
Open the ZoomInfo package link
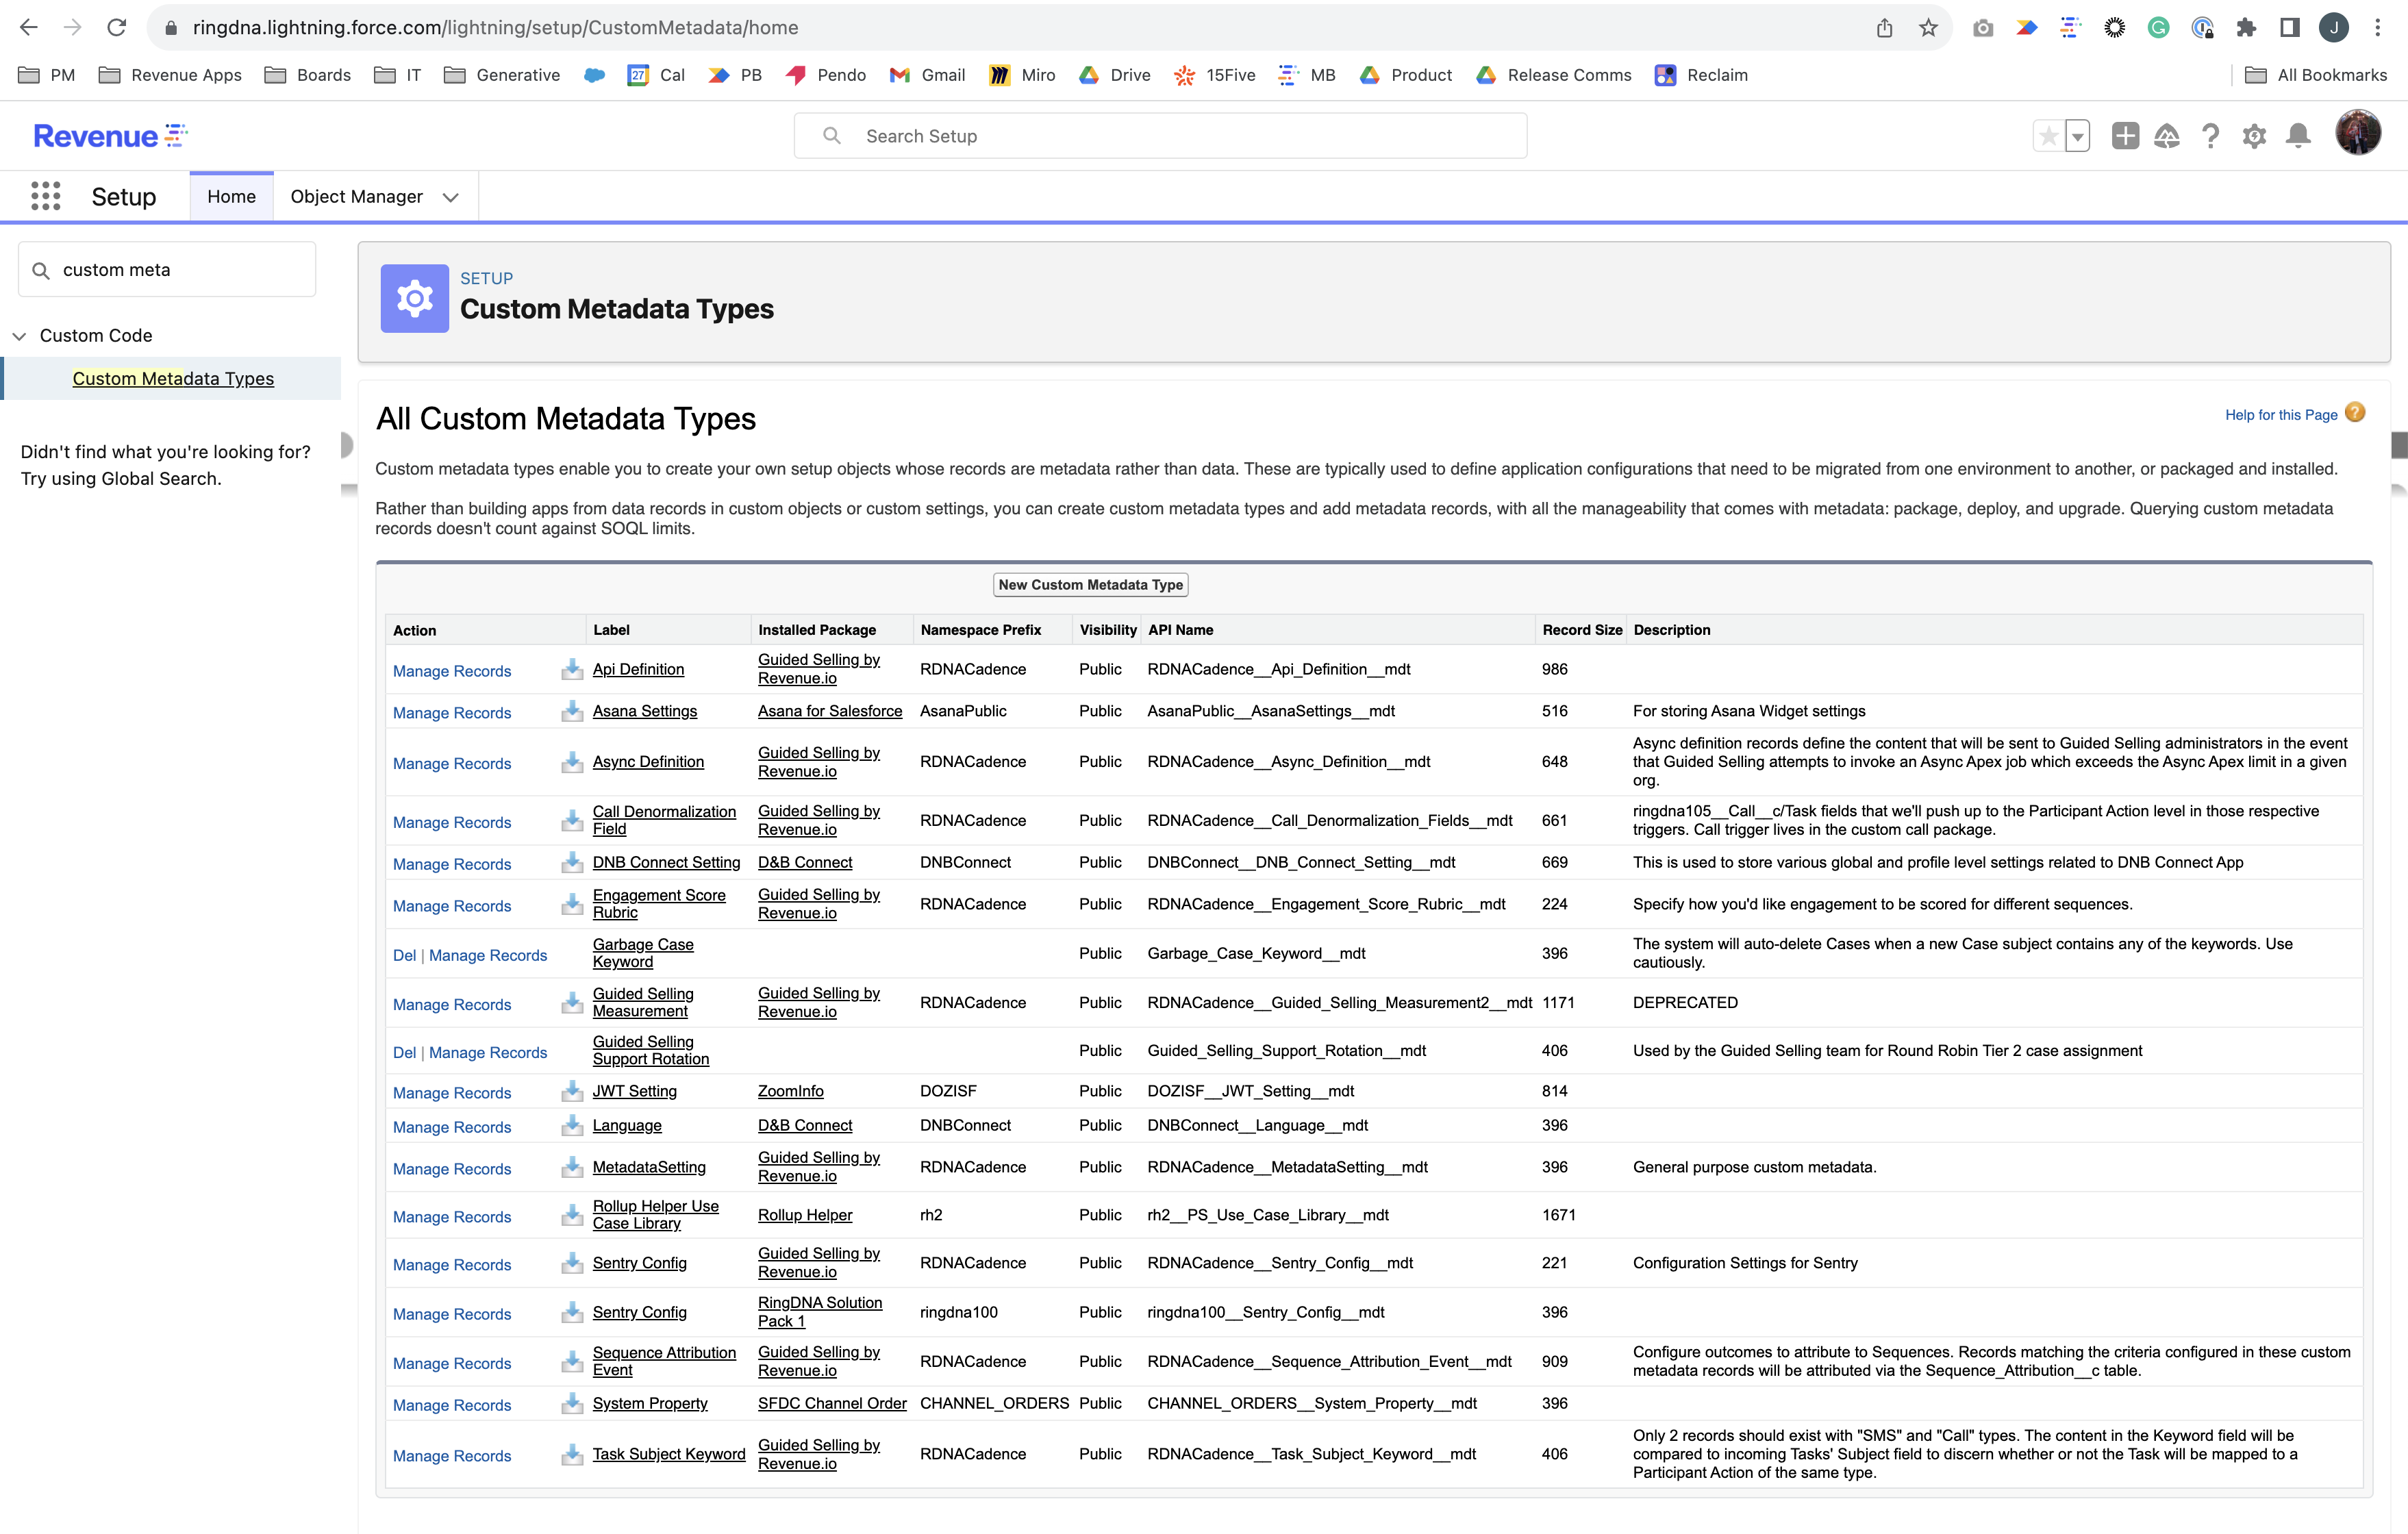[x=790, y=1091]
